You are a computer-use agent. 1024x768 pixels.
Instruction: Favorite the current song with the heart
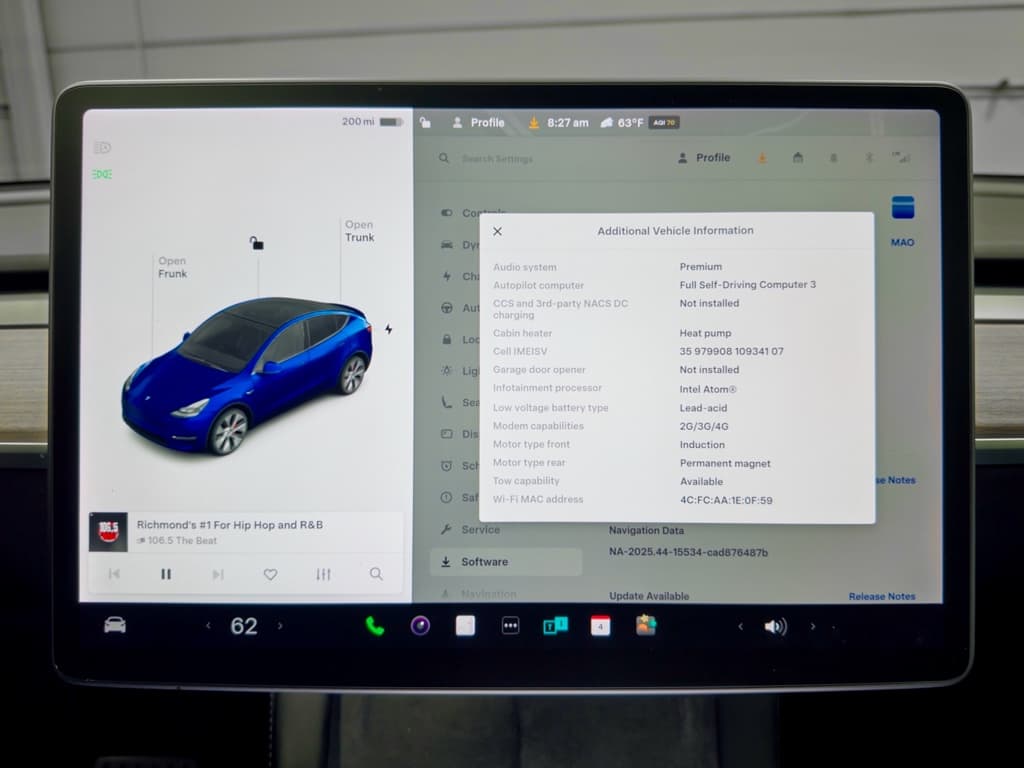pyautogui.click(x=269, y=574)
